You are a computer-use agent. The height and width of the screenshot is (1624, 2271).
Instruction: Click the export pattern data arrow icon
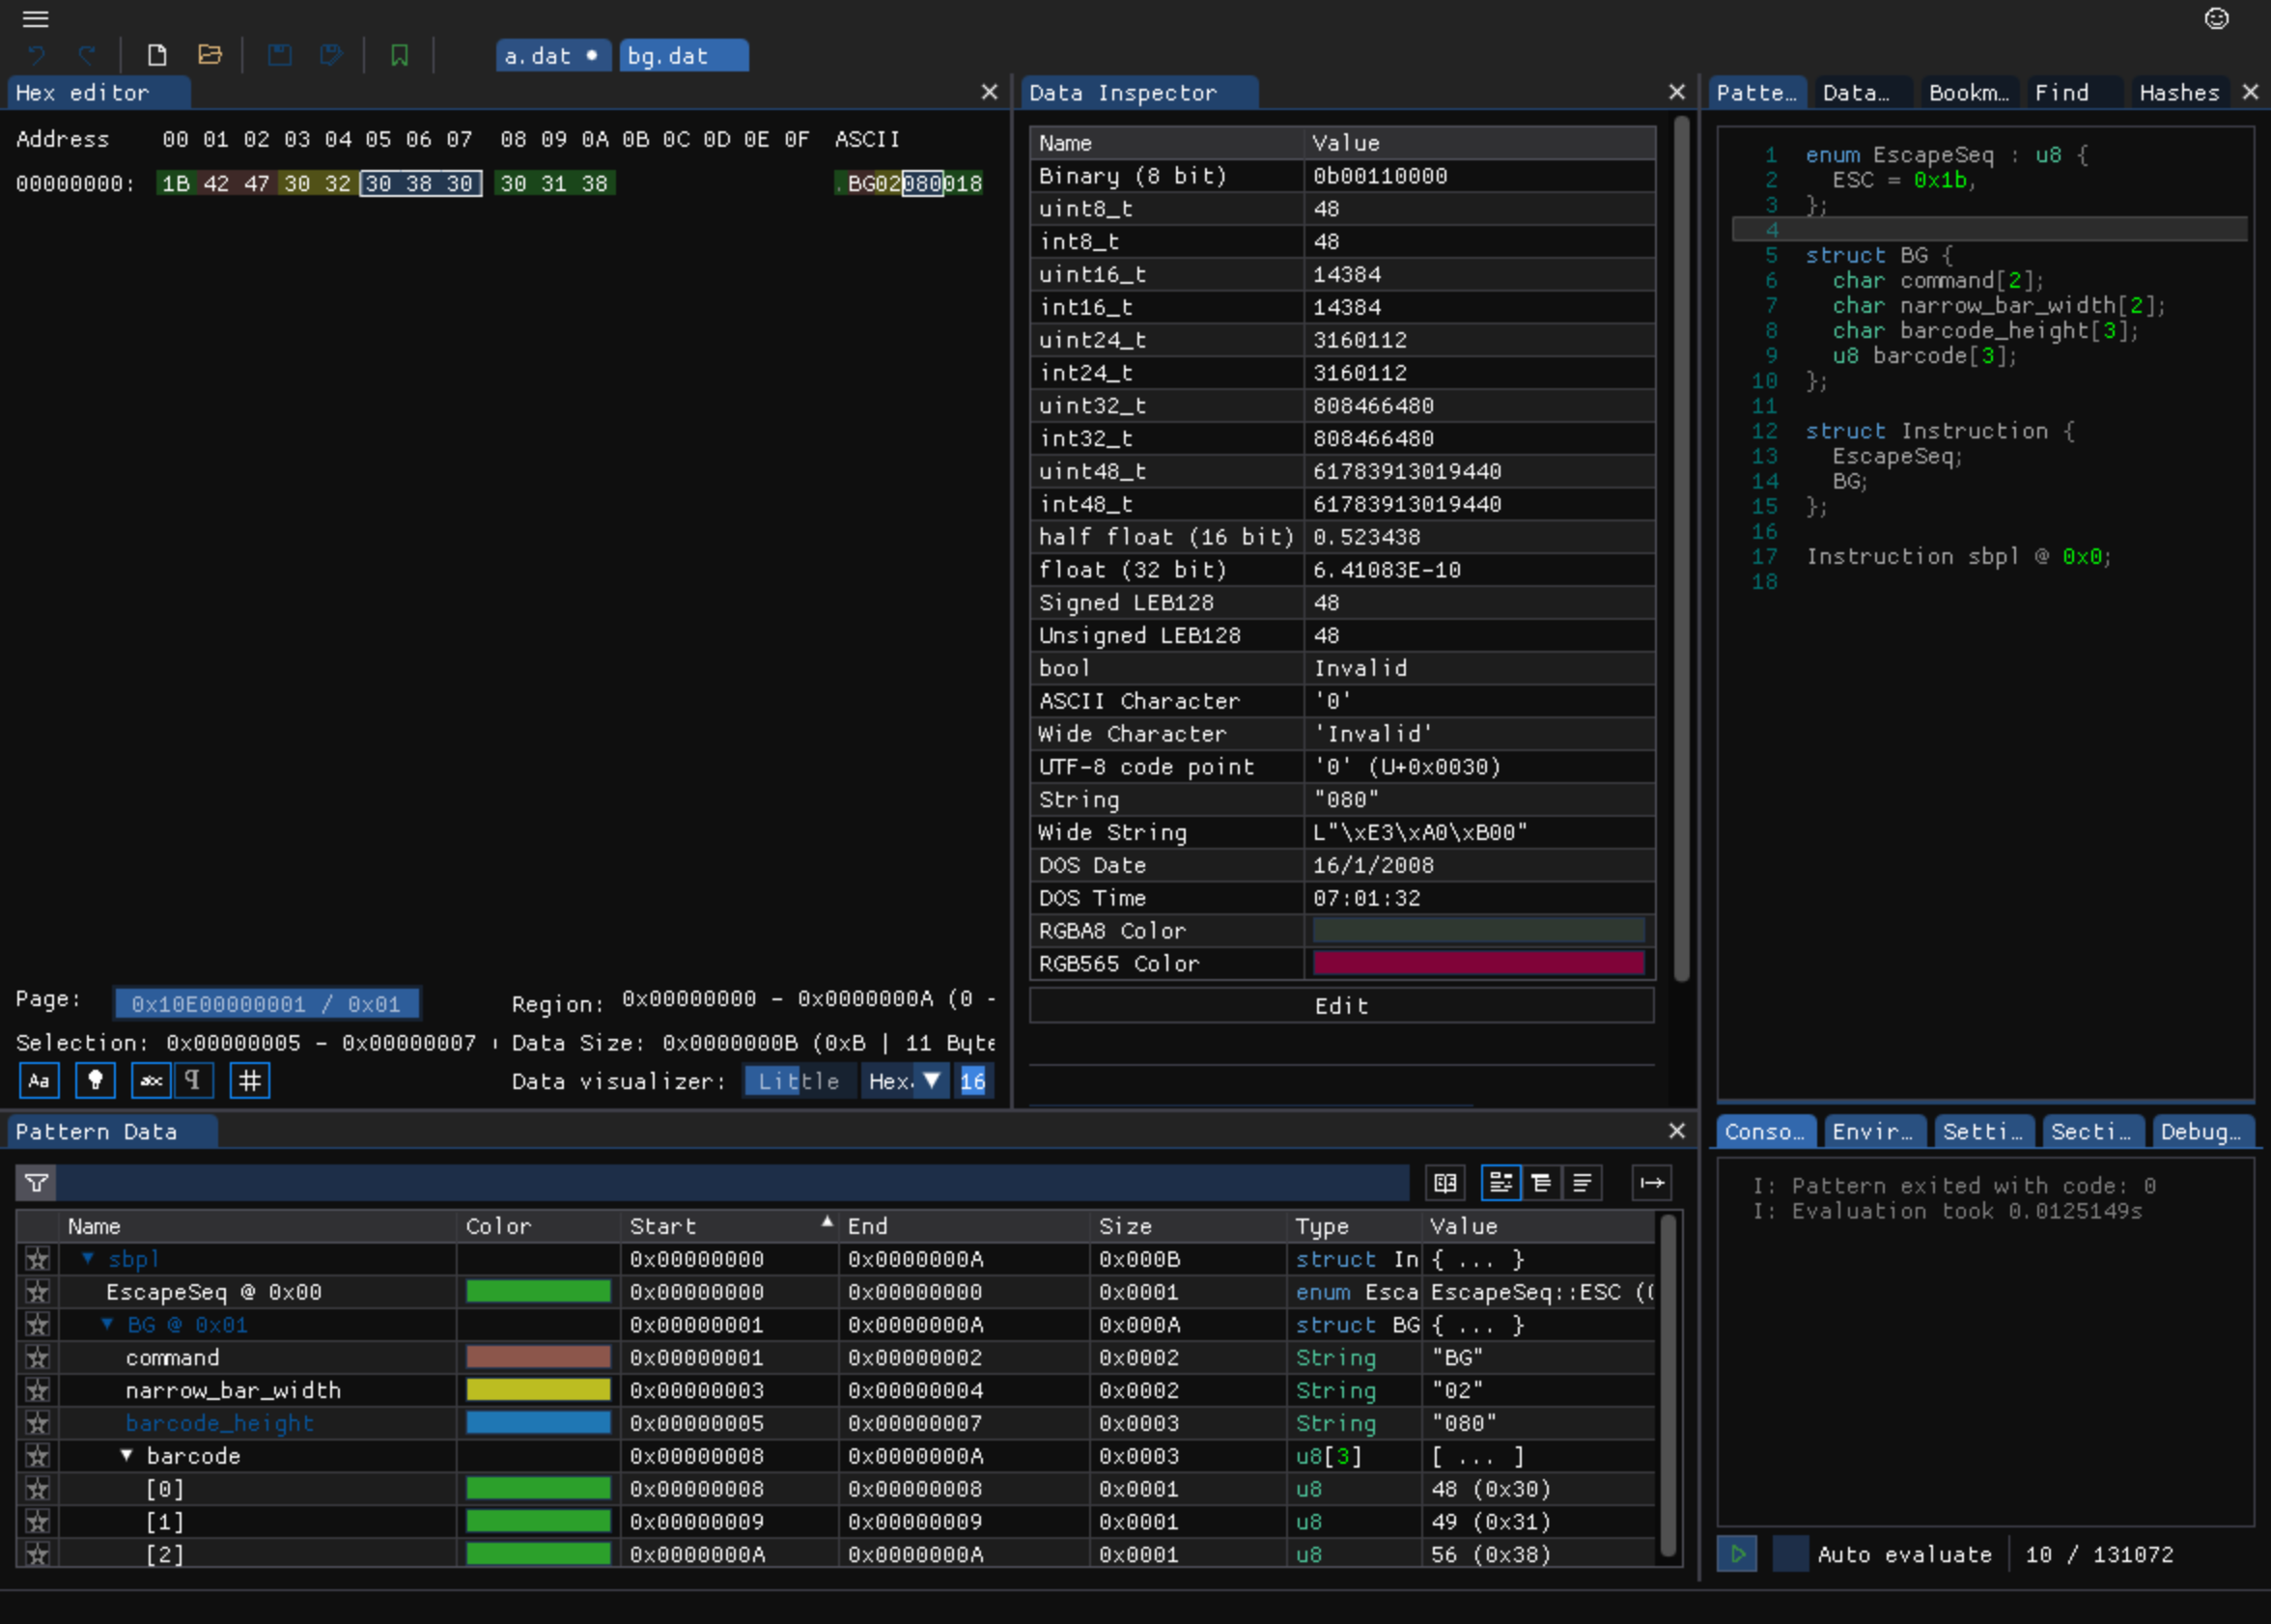(1651, 1183)
